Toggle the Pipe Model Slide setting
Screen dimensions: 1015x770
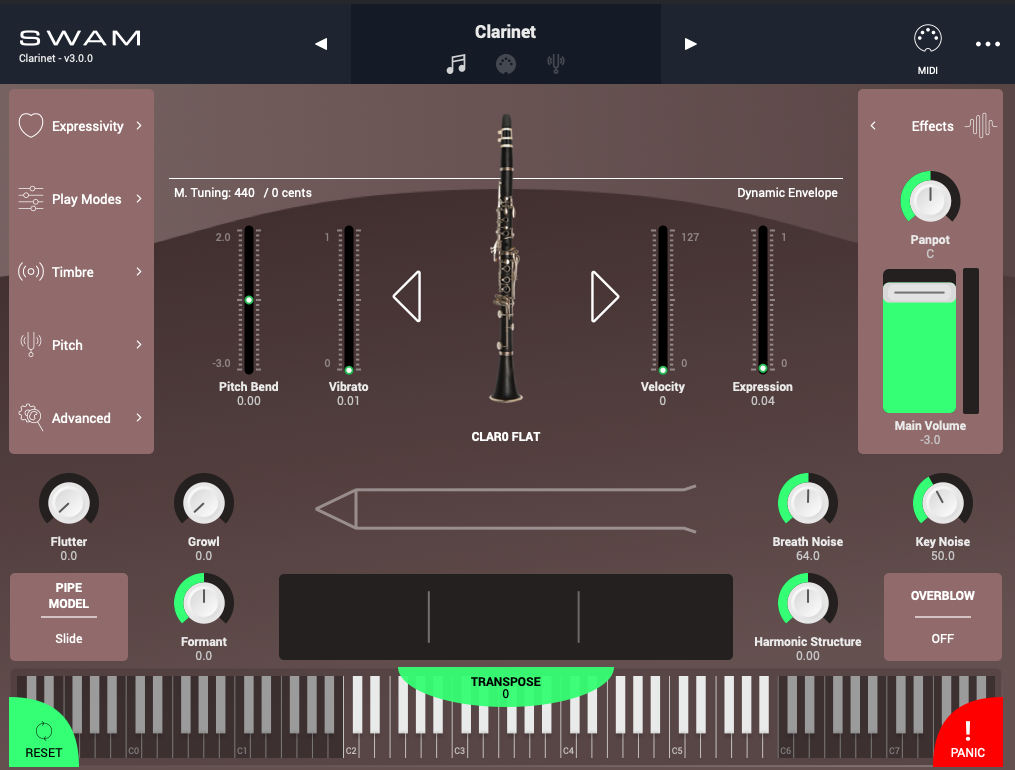tap(69, 617)
